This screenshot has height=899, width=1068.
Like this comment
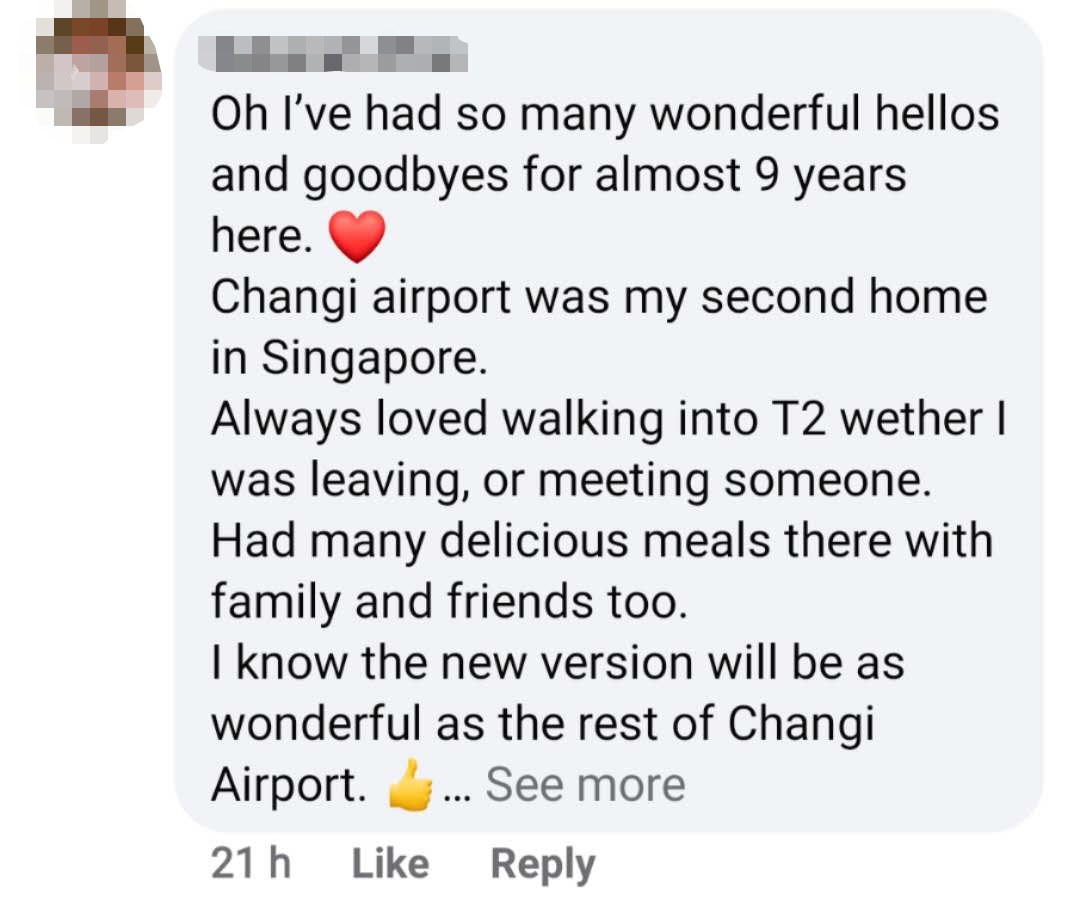[x=390, y=864]
